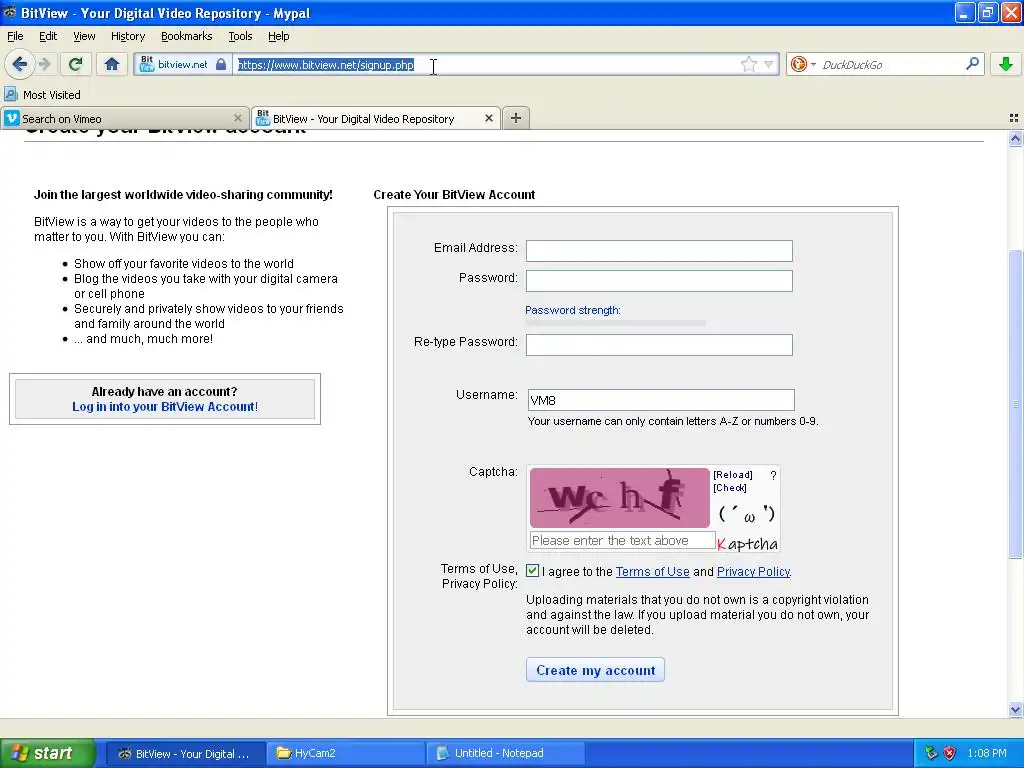The image size is (1024, 768).
Task: Close the BitView tab
Action: [x=488, y=118]
